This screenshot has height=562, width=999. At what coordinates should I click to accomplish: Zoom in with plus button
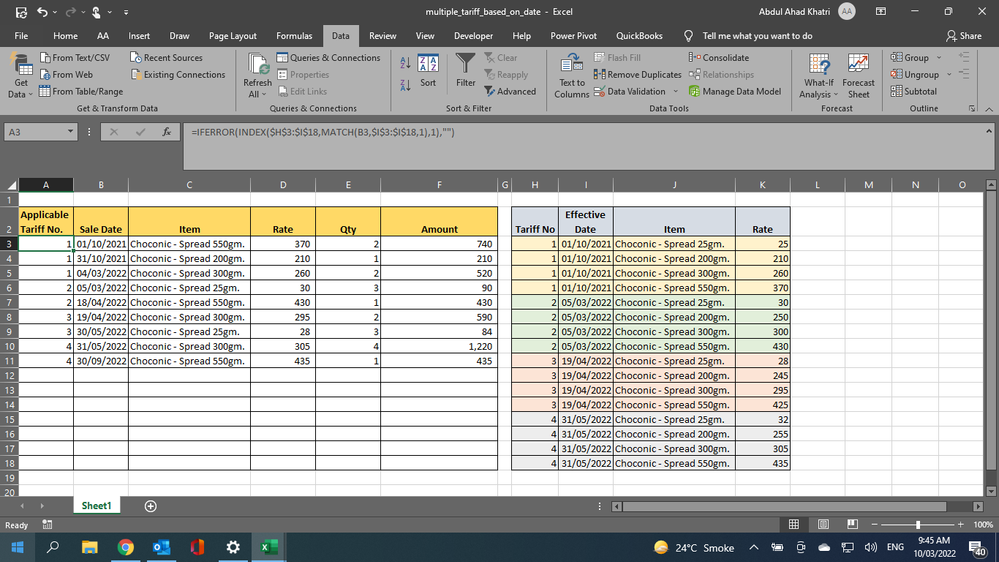click(x=960, y=524)
